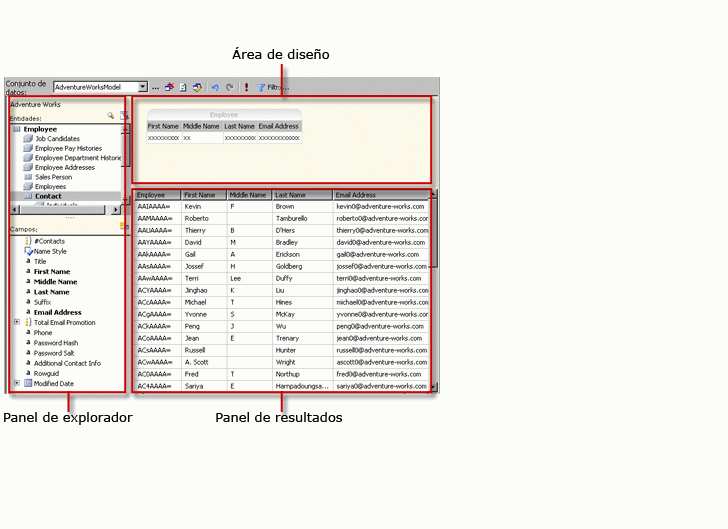This screenshot has width=728, height=529.
Task: Click the Modified Date calendar icon
Action: (x=28, y=383)
